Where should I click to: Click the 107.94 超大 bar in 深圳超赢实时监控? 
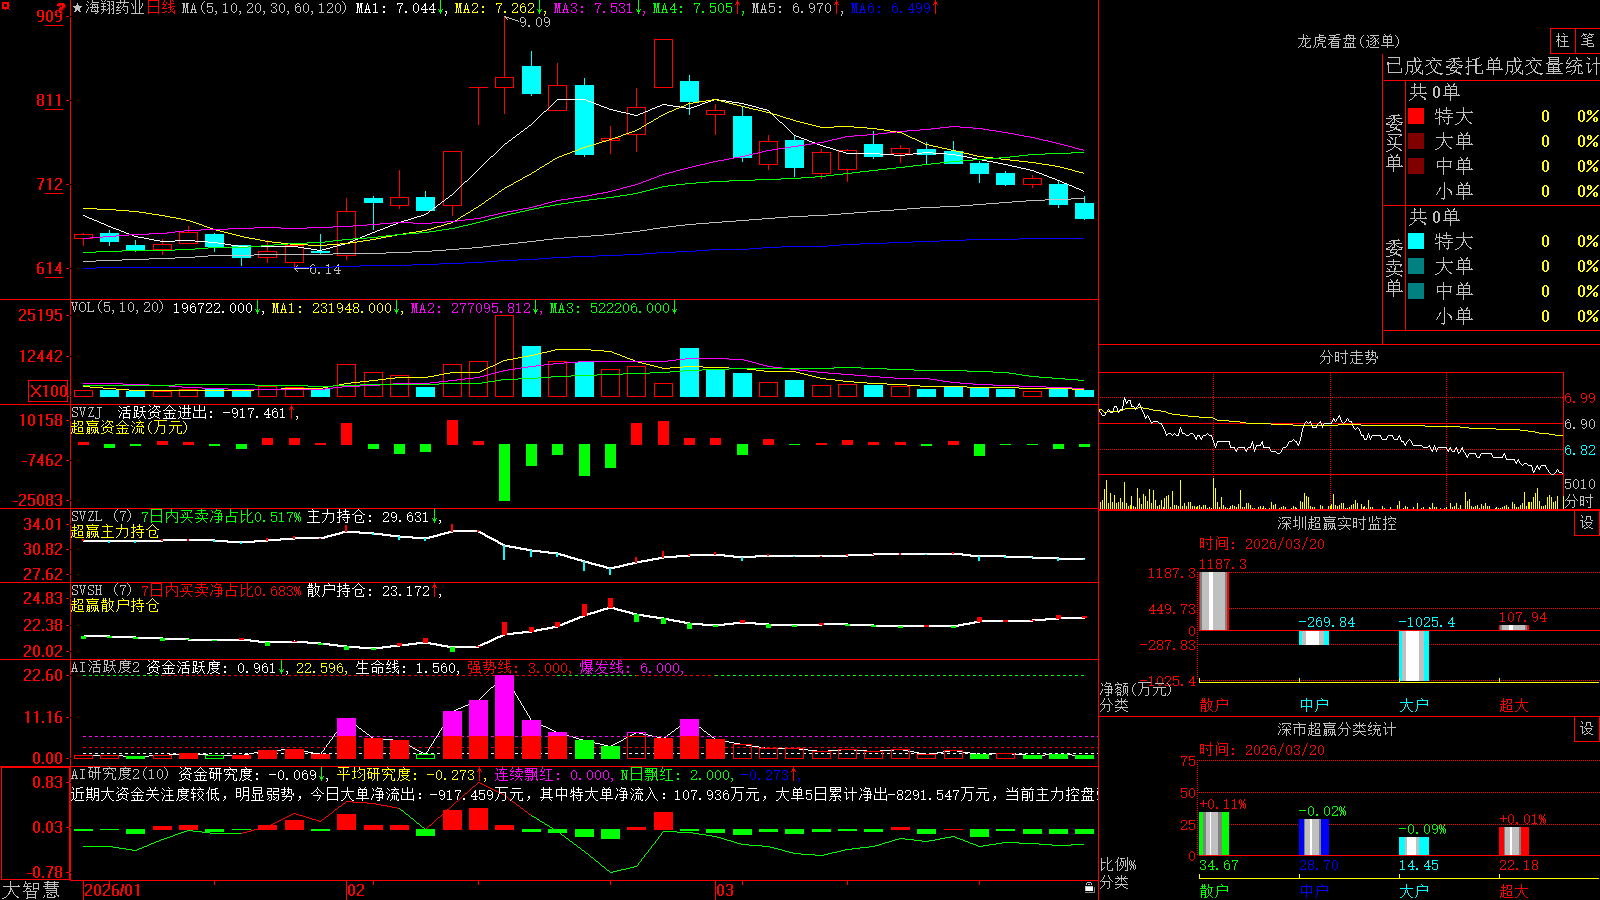(1514, 627)
